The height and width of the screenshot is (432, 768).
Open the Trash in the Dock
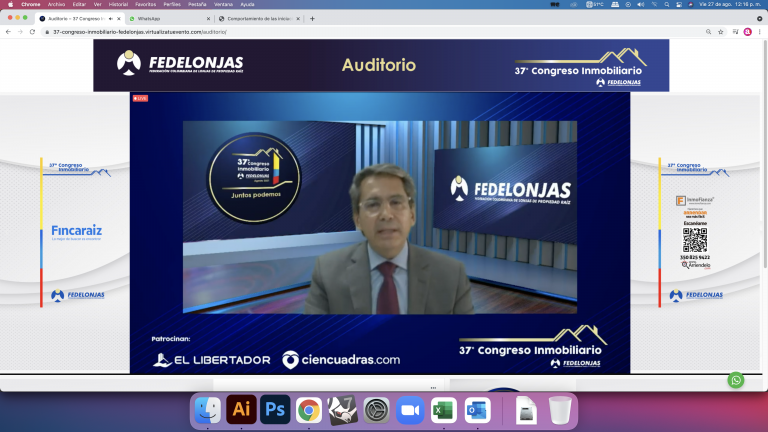pyautogui.click(x=560, y=410)
